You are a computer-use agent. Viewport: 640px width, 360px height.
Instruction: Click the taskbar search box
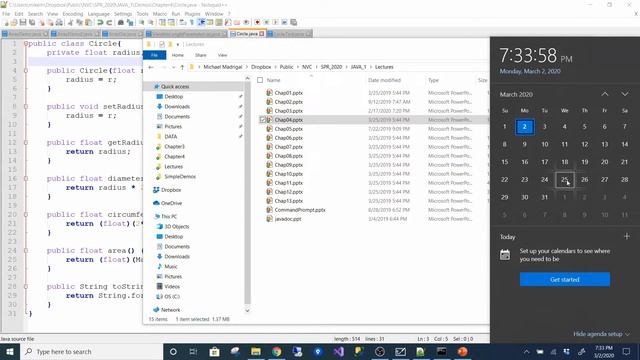point(91,351)
